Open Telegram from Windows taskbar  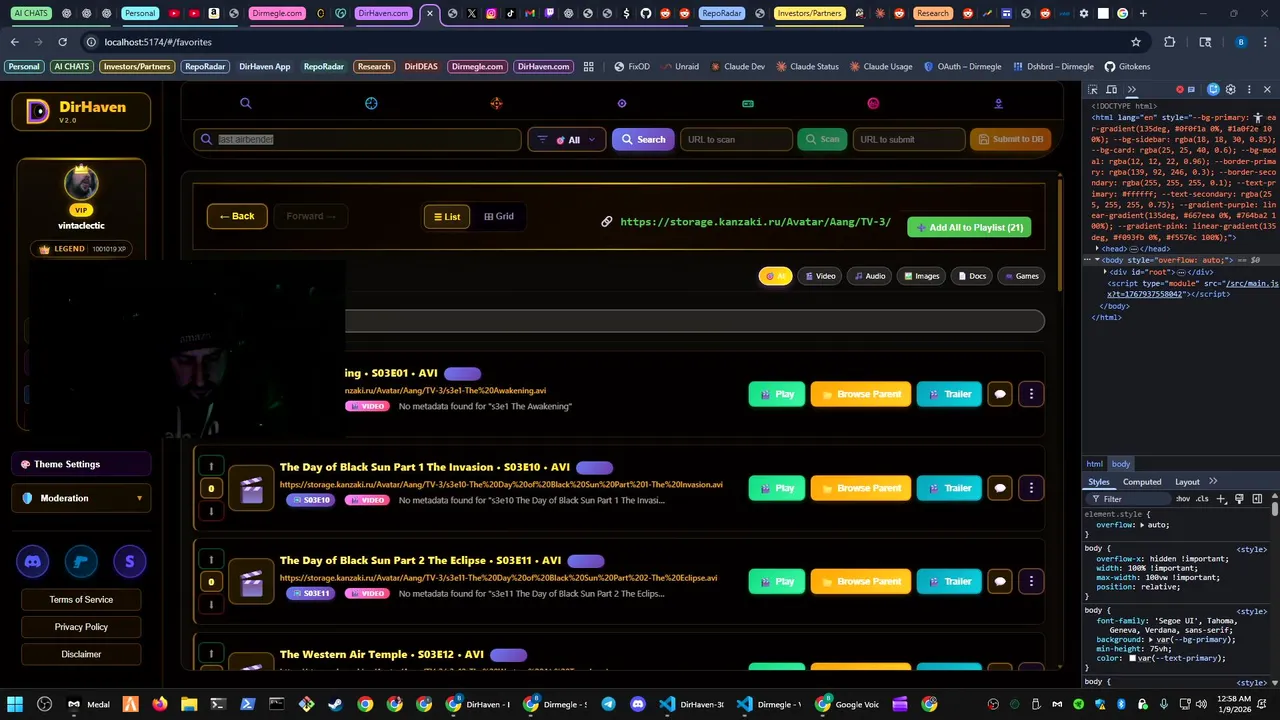click(608, 704)
